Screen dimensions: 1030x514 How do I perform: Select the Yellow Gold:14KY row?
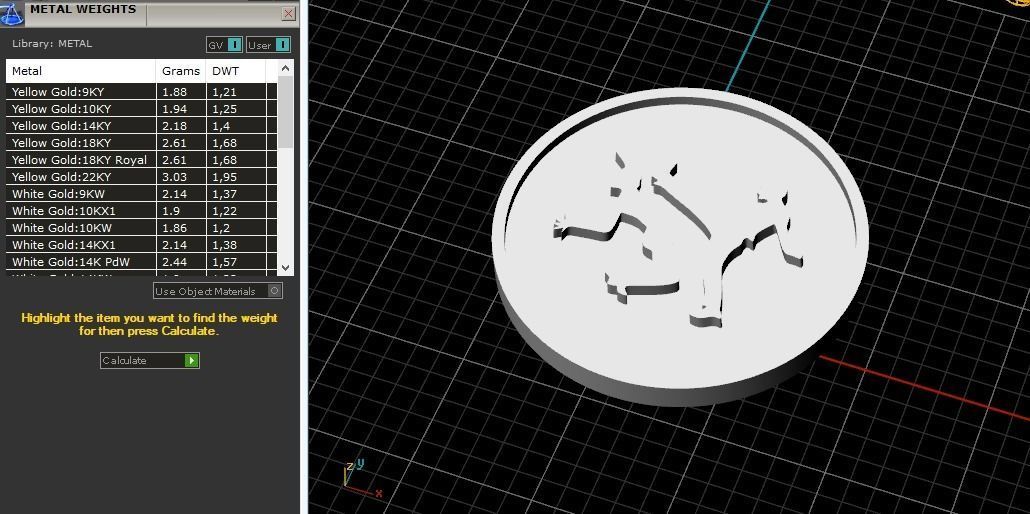tap(141, 126)
